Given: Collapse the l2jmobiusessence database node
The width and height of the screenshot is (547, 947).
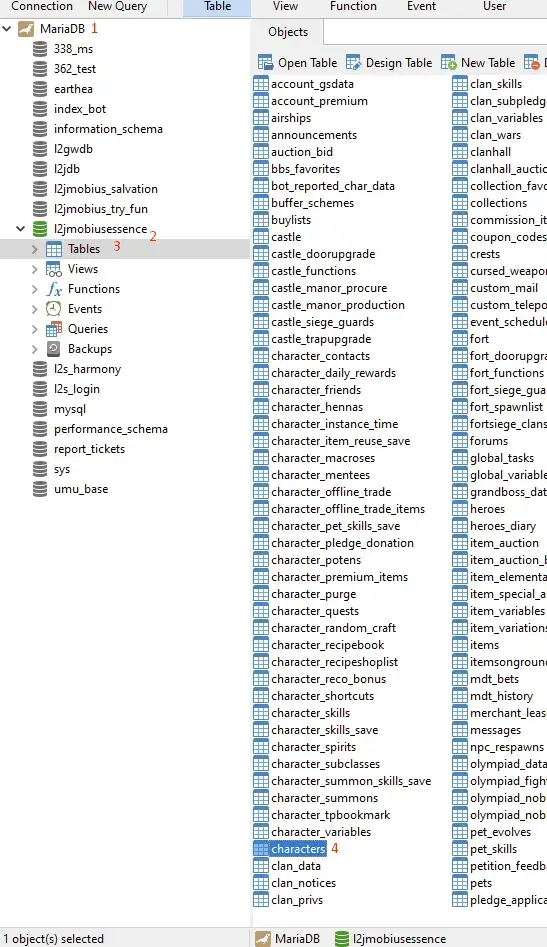Looking at the screenshot, I should [x=21, y=229].
